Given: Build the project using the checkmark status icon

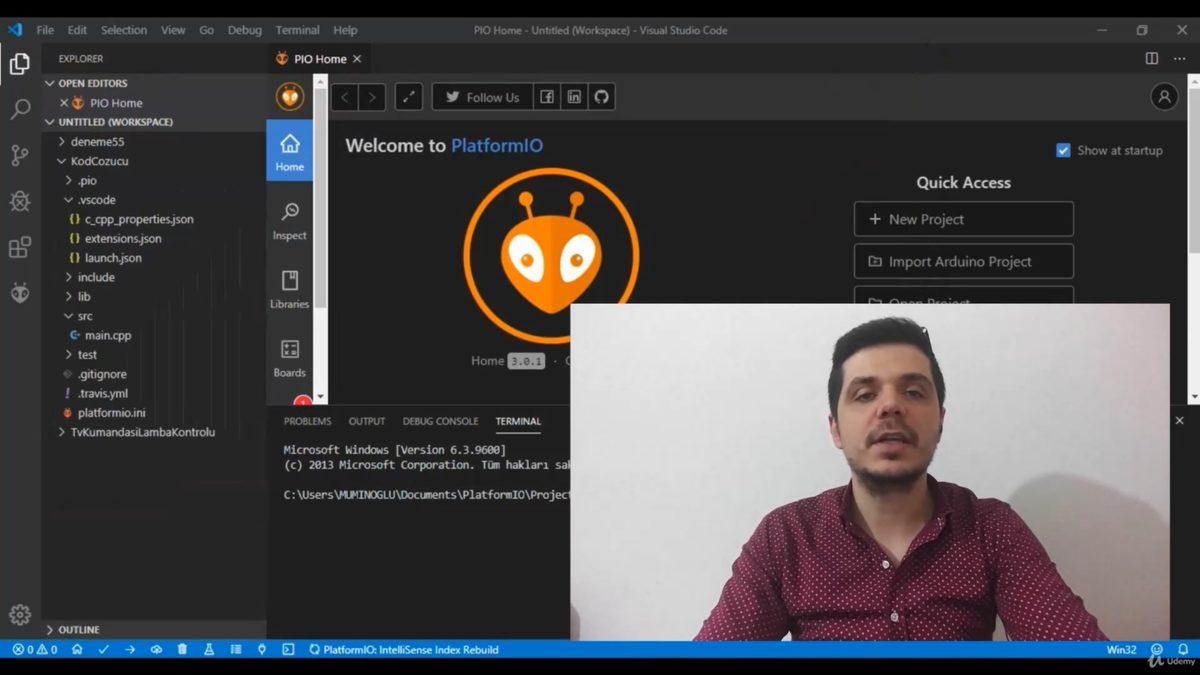Looking at the screenshot, I should [x=103, y=649].
